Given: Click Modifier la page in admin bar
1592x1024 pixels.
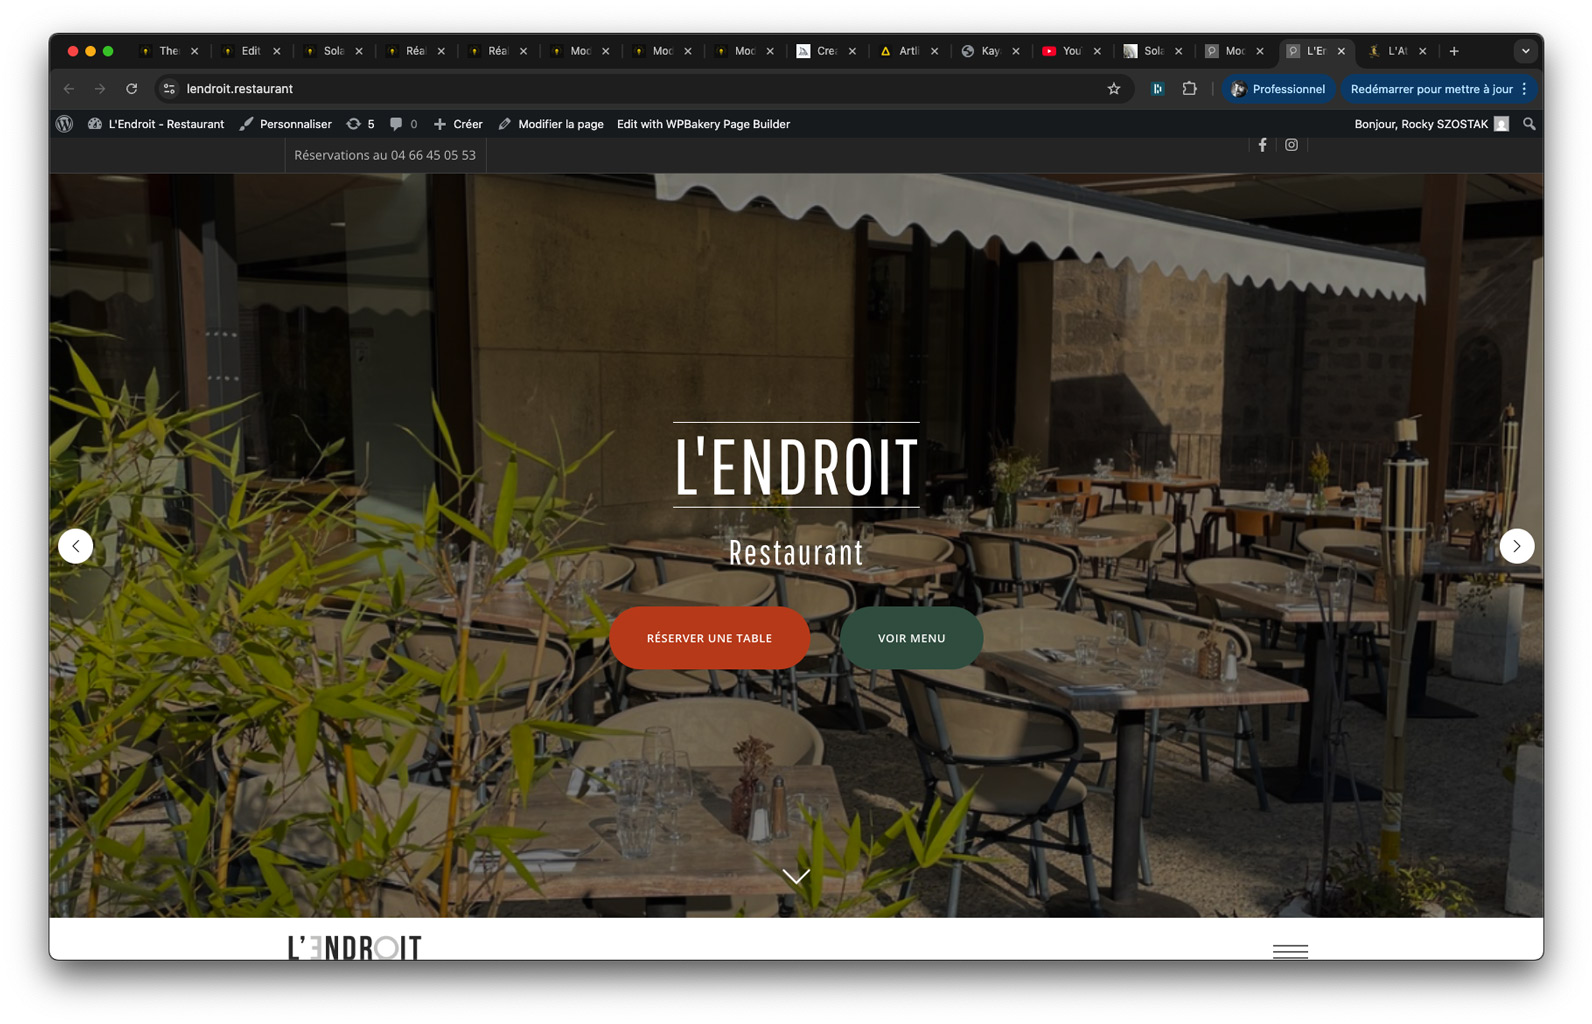Looking at the screenshot, I should 551,124.
